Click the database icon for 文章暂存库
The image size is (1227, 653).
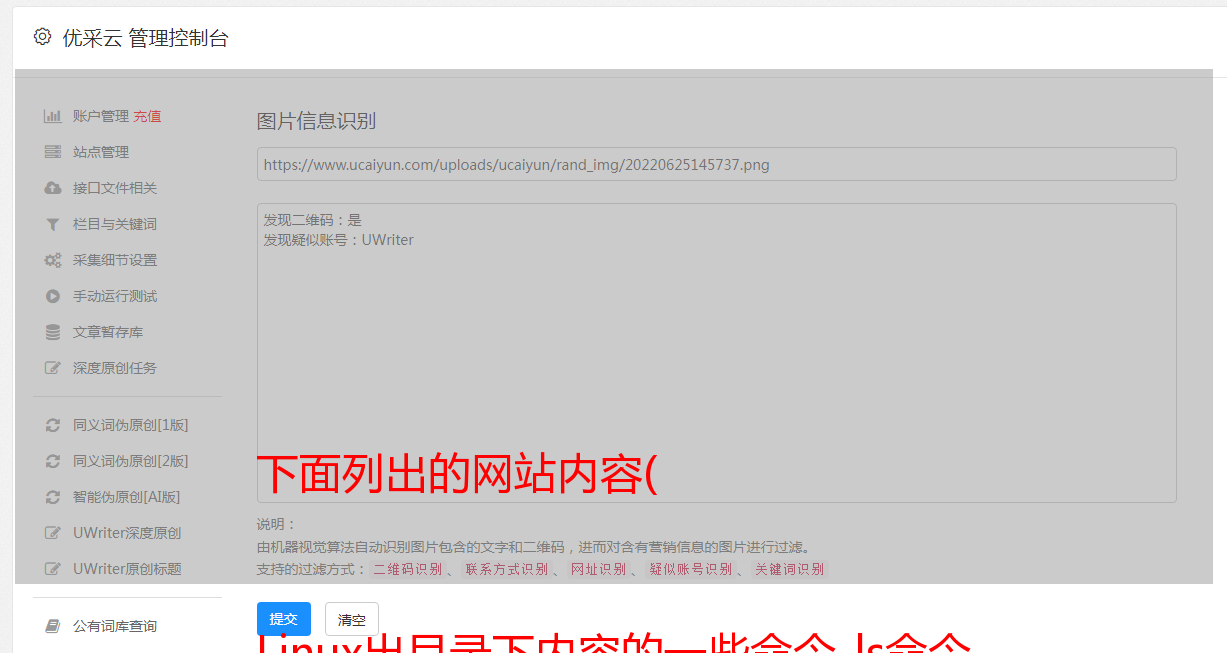(x=53, y=332)
